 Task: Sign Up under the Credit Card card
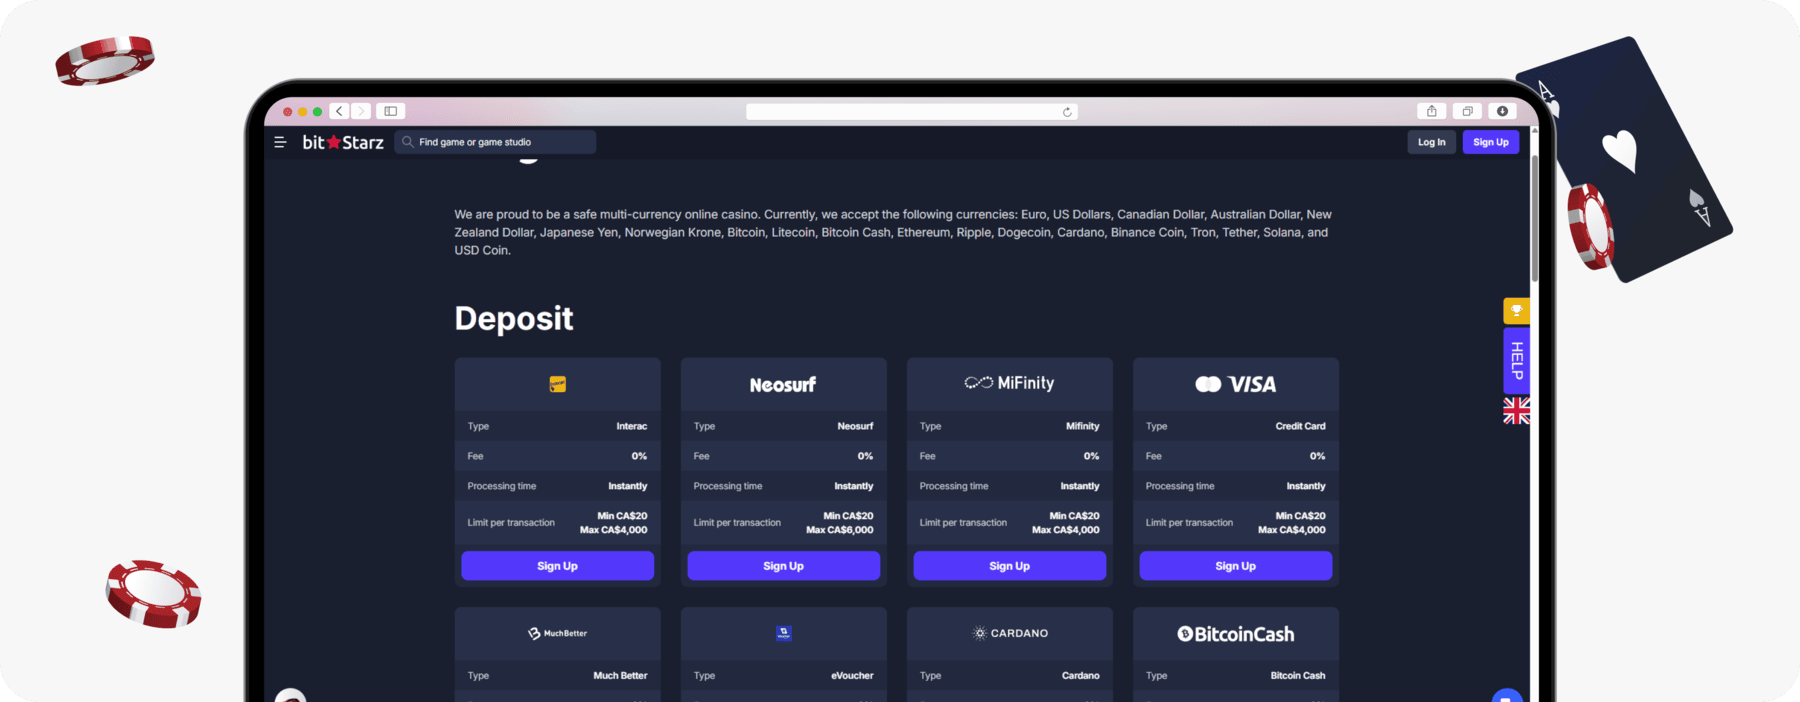click(x=1235, y=566)
